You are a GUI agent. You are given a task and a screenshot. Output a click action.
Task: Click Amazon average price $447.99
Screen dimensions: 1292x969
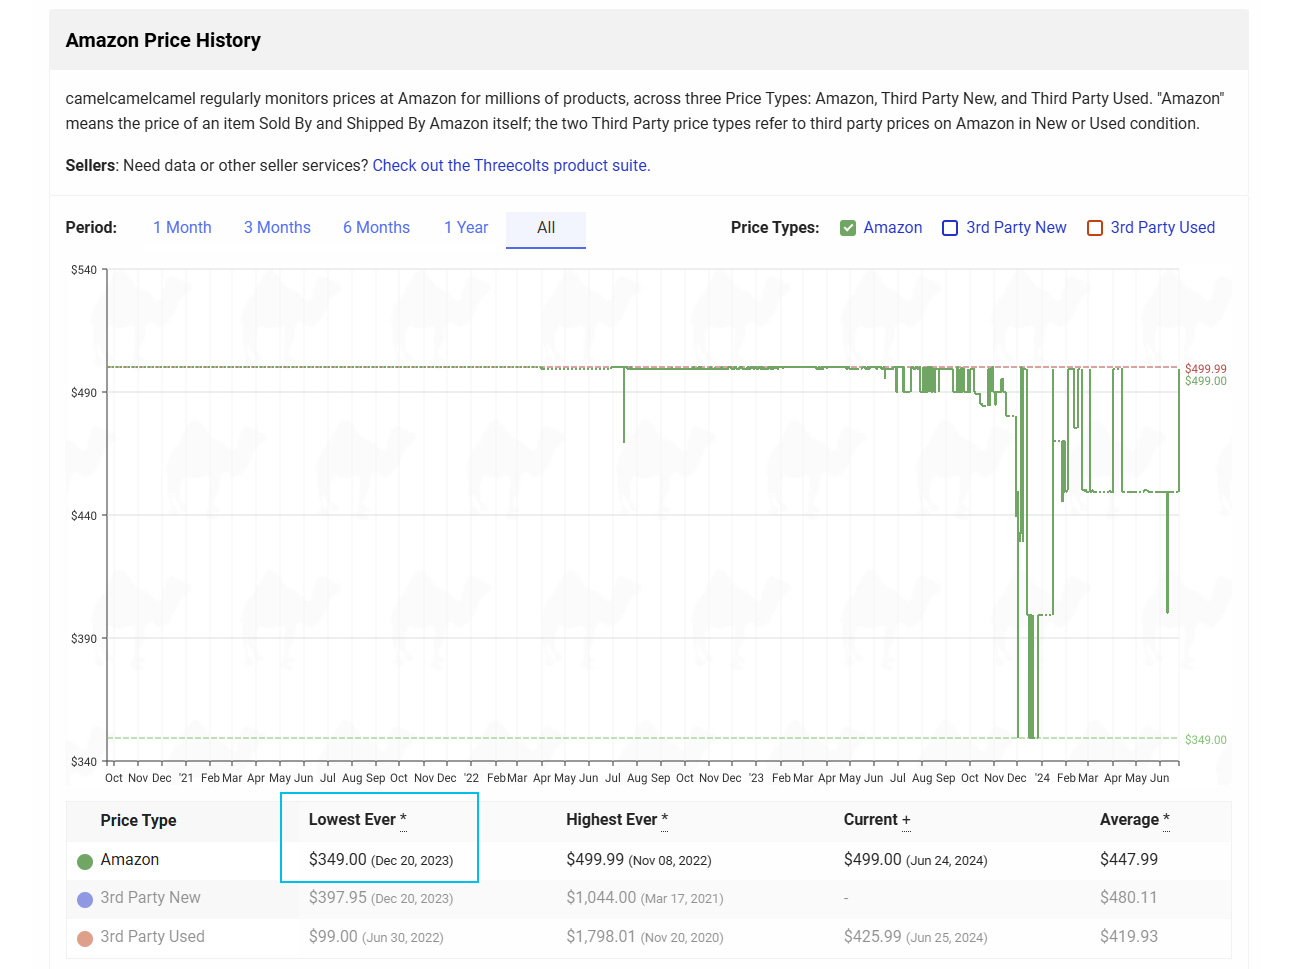click(x=1129, y=860)
